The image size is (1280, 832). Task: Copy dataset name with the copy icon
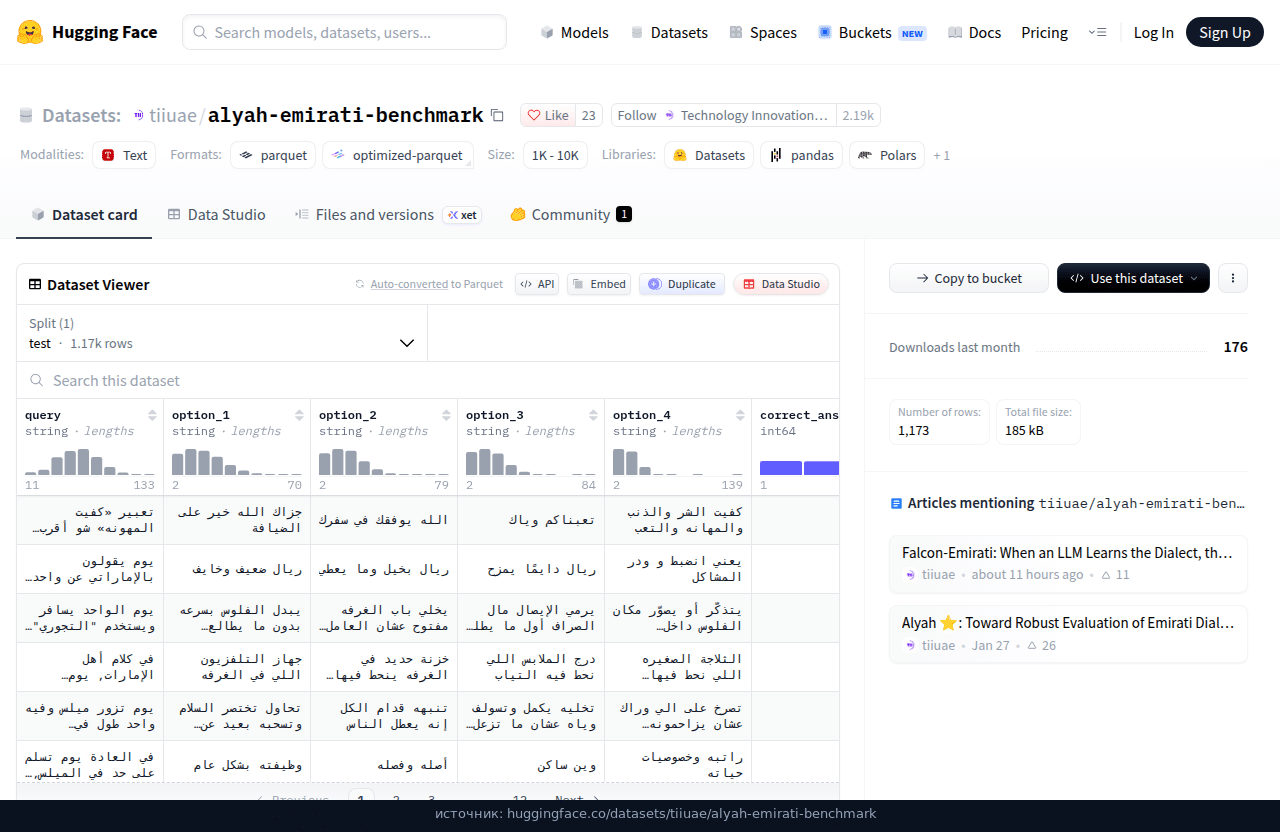(x=497, y=116)
